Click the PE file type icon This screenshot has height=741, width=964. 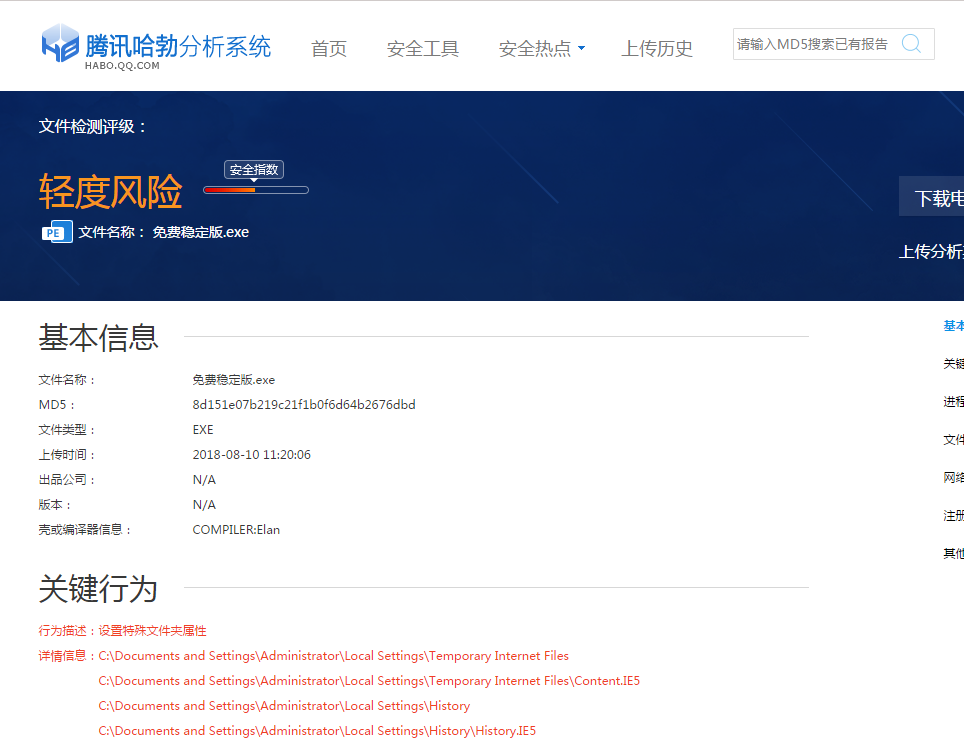pyautogui.click(x=55, y=232)
